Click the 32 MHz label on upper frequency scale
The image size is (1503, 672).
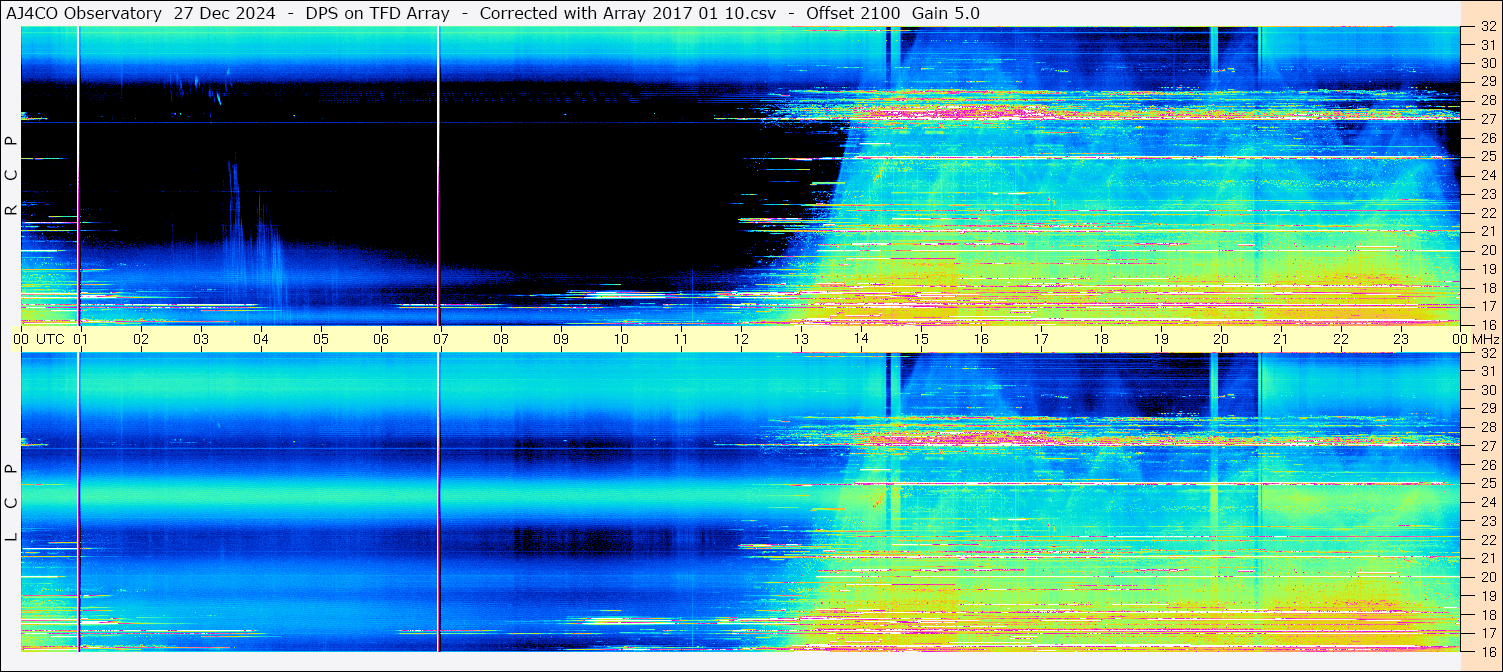coord(1488,27)
